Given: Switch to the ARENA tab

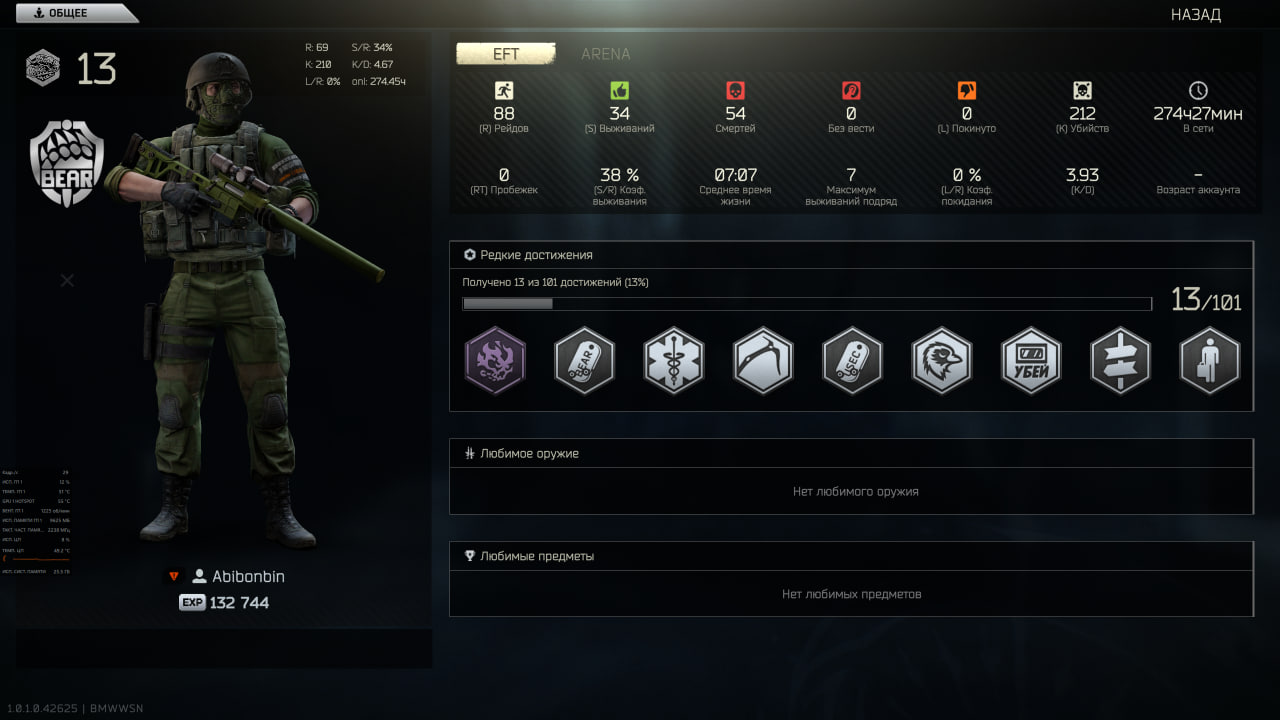Looking at the screenshot, I should 606,54.
